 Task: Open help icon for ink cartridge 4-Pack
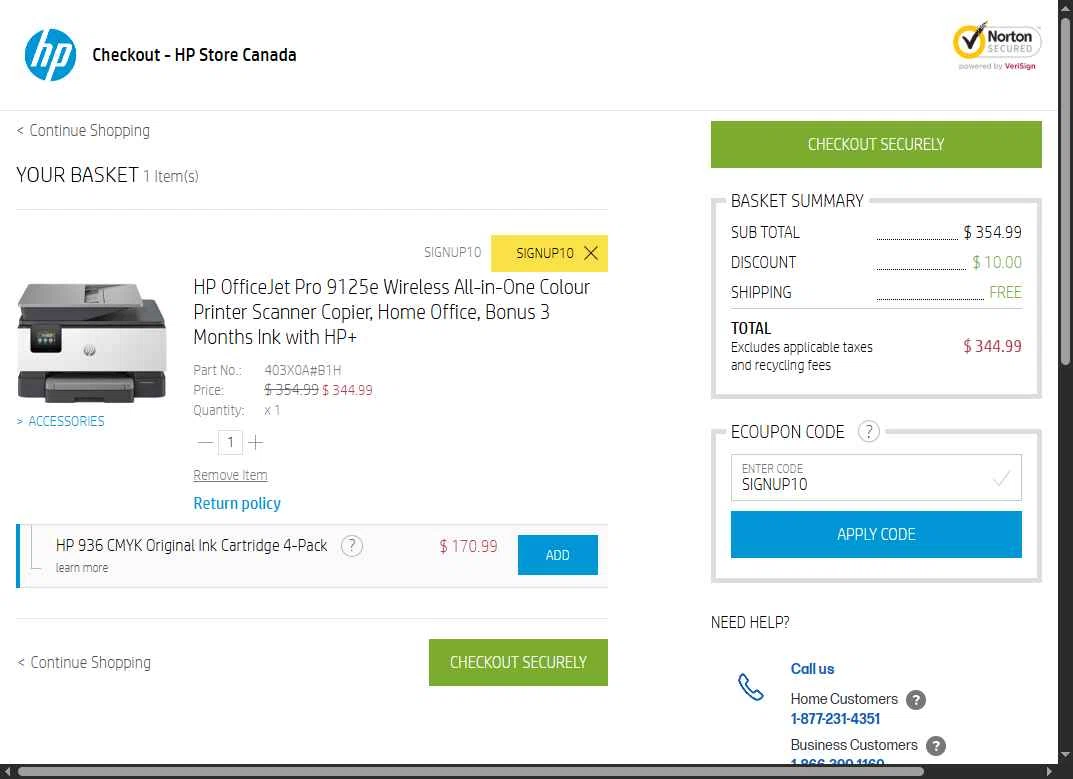pyautogui.click(x=352, y=546)
